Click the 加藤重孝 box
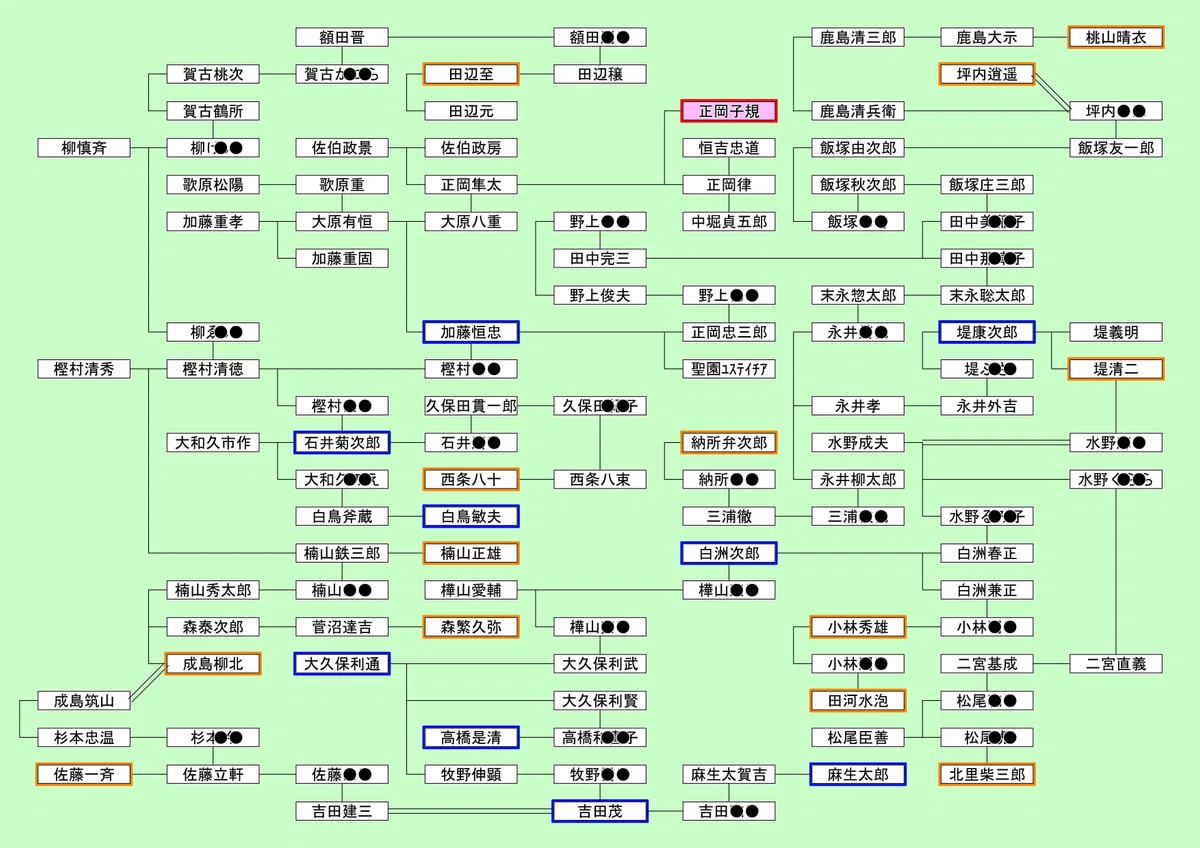 click(213, 222)
